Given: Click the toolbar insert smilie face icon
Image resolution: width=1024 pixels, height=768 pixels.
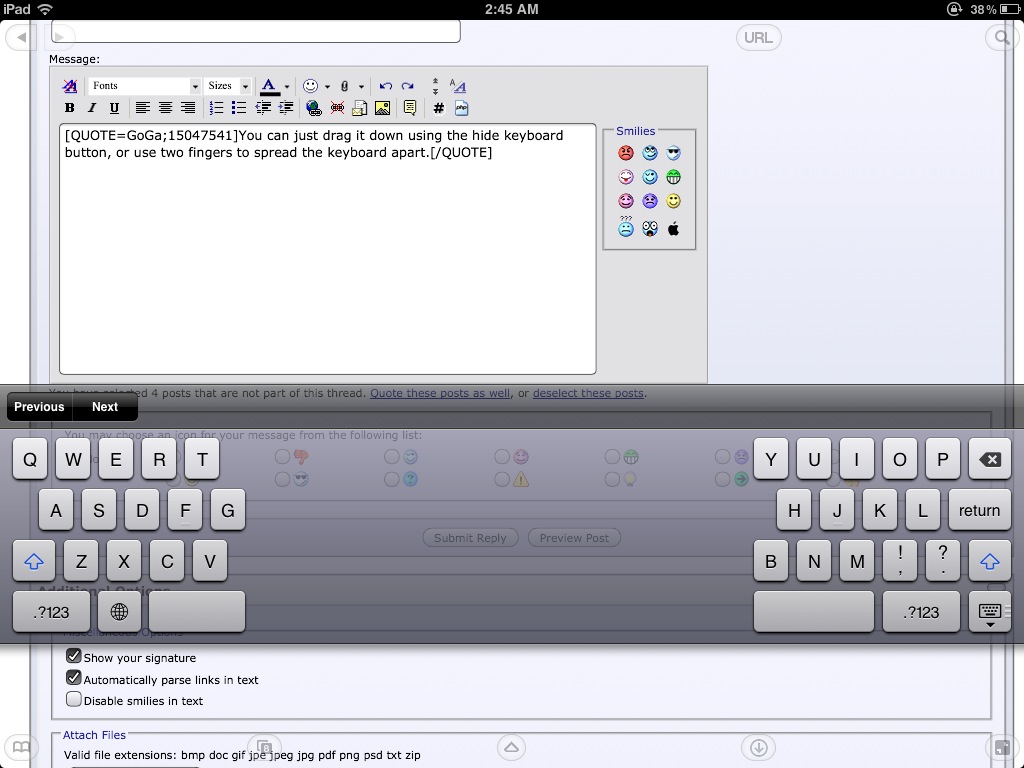Looking at the screenshot, I should click(310, 86).
